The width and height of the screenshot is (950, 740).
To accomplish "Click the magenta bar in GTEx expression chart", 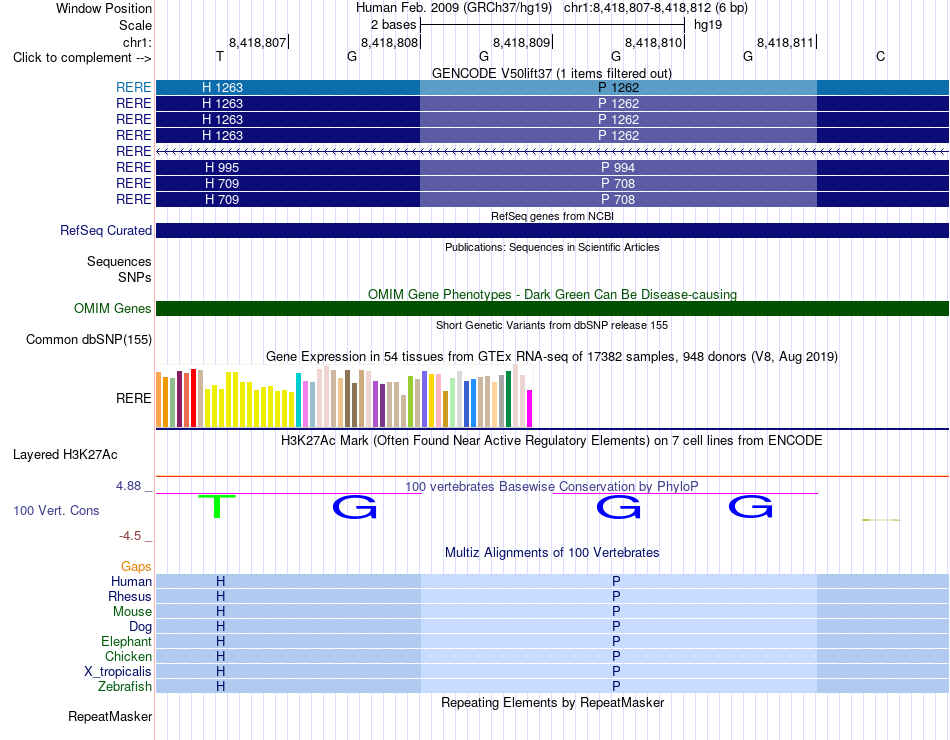I will [x=530, y=408].
